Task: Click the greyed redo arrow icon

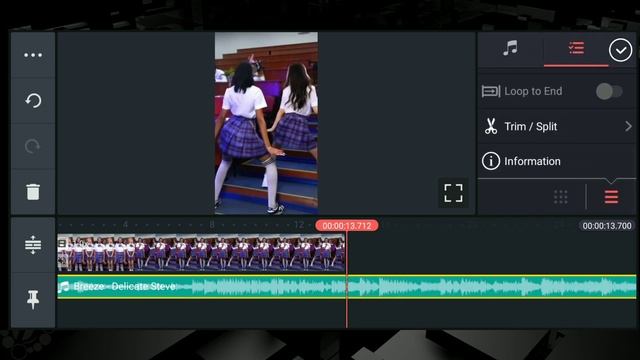Action: pyautogui.click(x=33, y=146)
